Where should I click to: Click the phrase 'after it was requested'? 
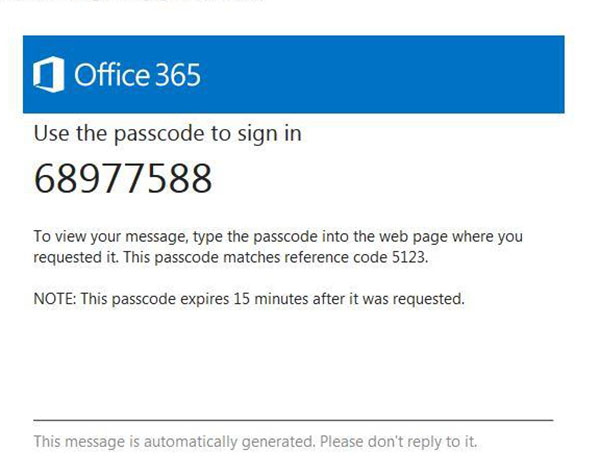click(x=388, y=298)
